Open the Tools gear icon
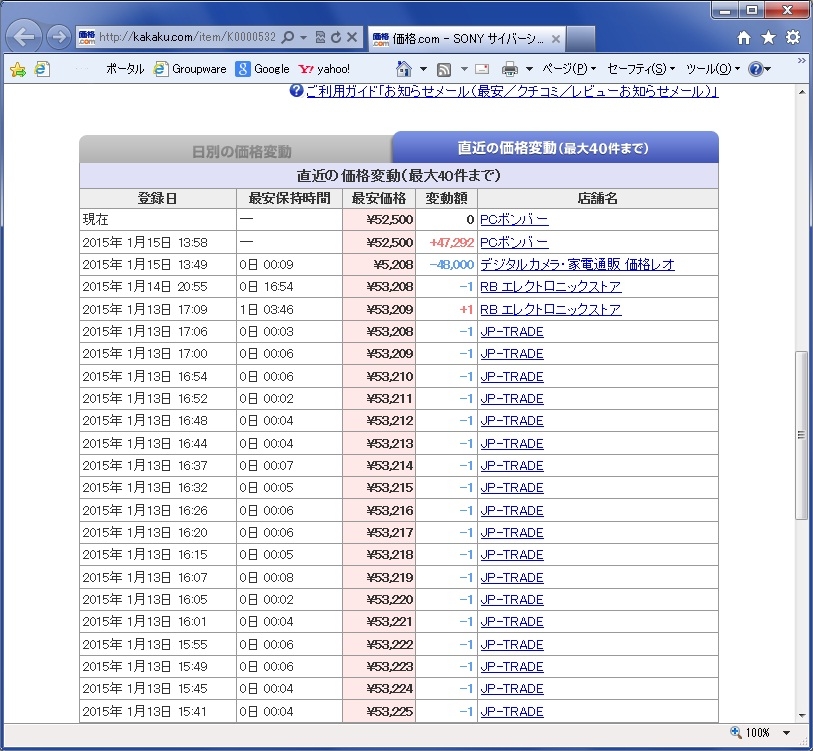This screenshot has height=751, width=813. (x=793, y=37)
